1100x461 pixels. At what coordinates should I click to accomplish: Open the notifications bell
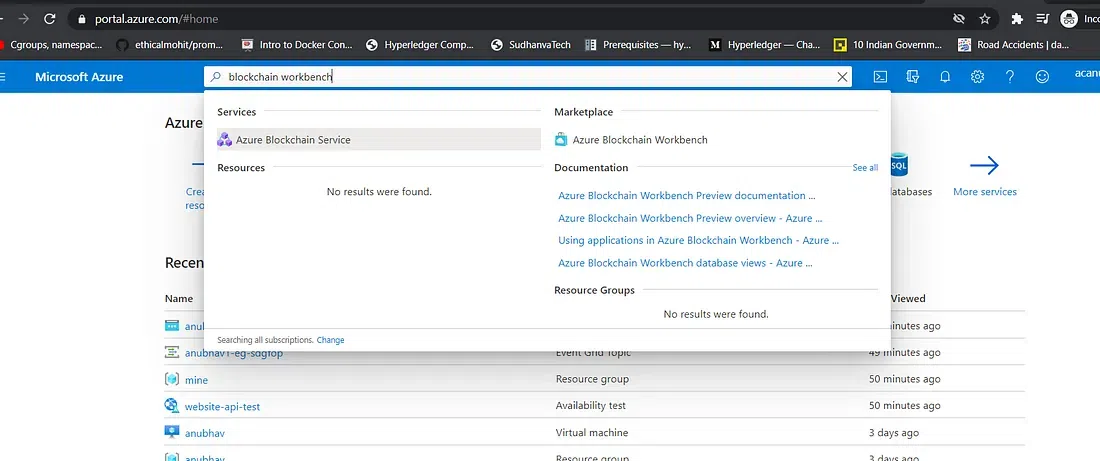coord(945,77)
